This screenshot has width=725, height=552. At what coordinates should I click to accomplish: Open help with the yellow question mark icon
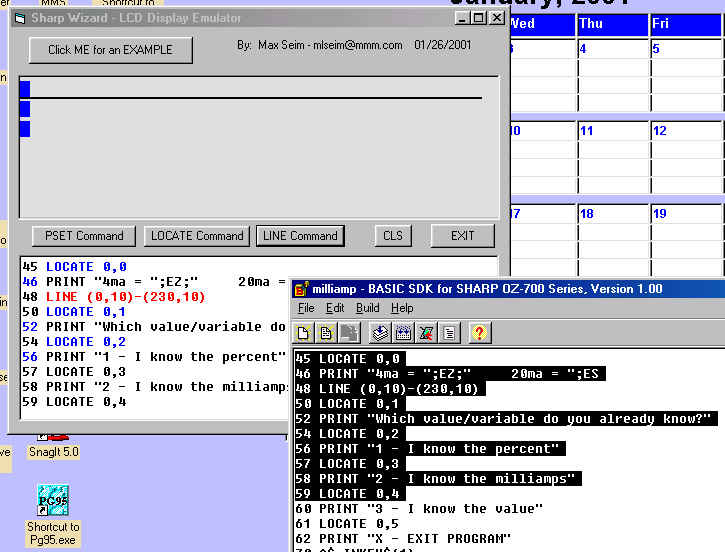(480, 333)
